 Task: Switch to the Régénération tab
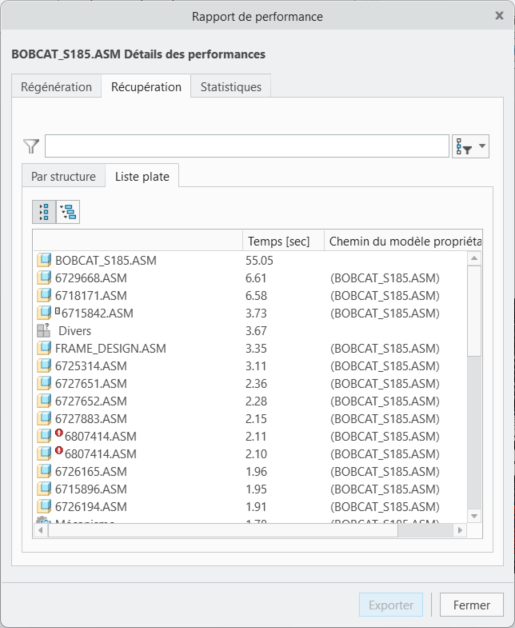coord(56,87)
